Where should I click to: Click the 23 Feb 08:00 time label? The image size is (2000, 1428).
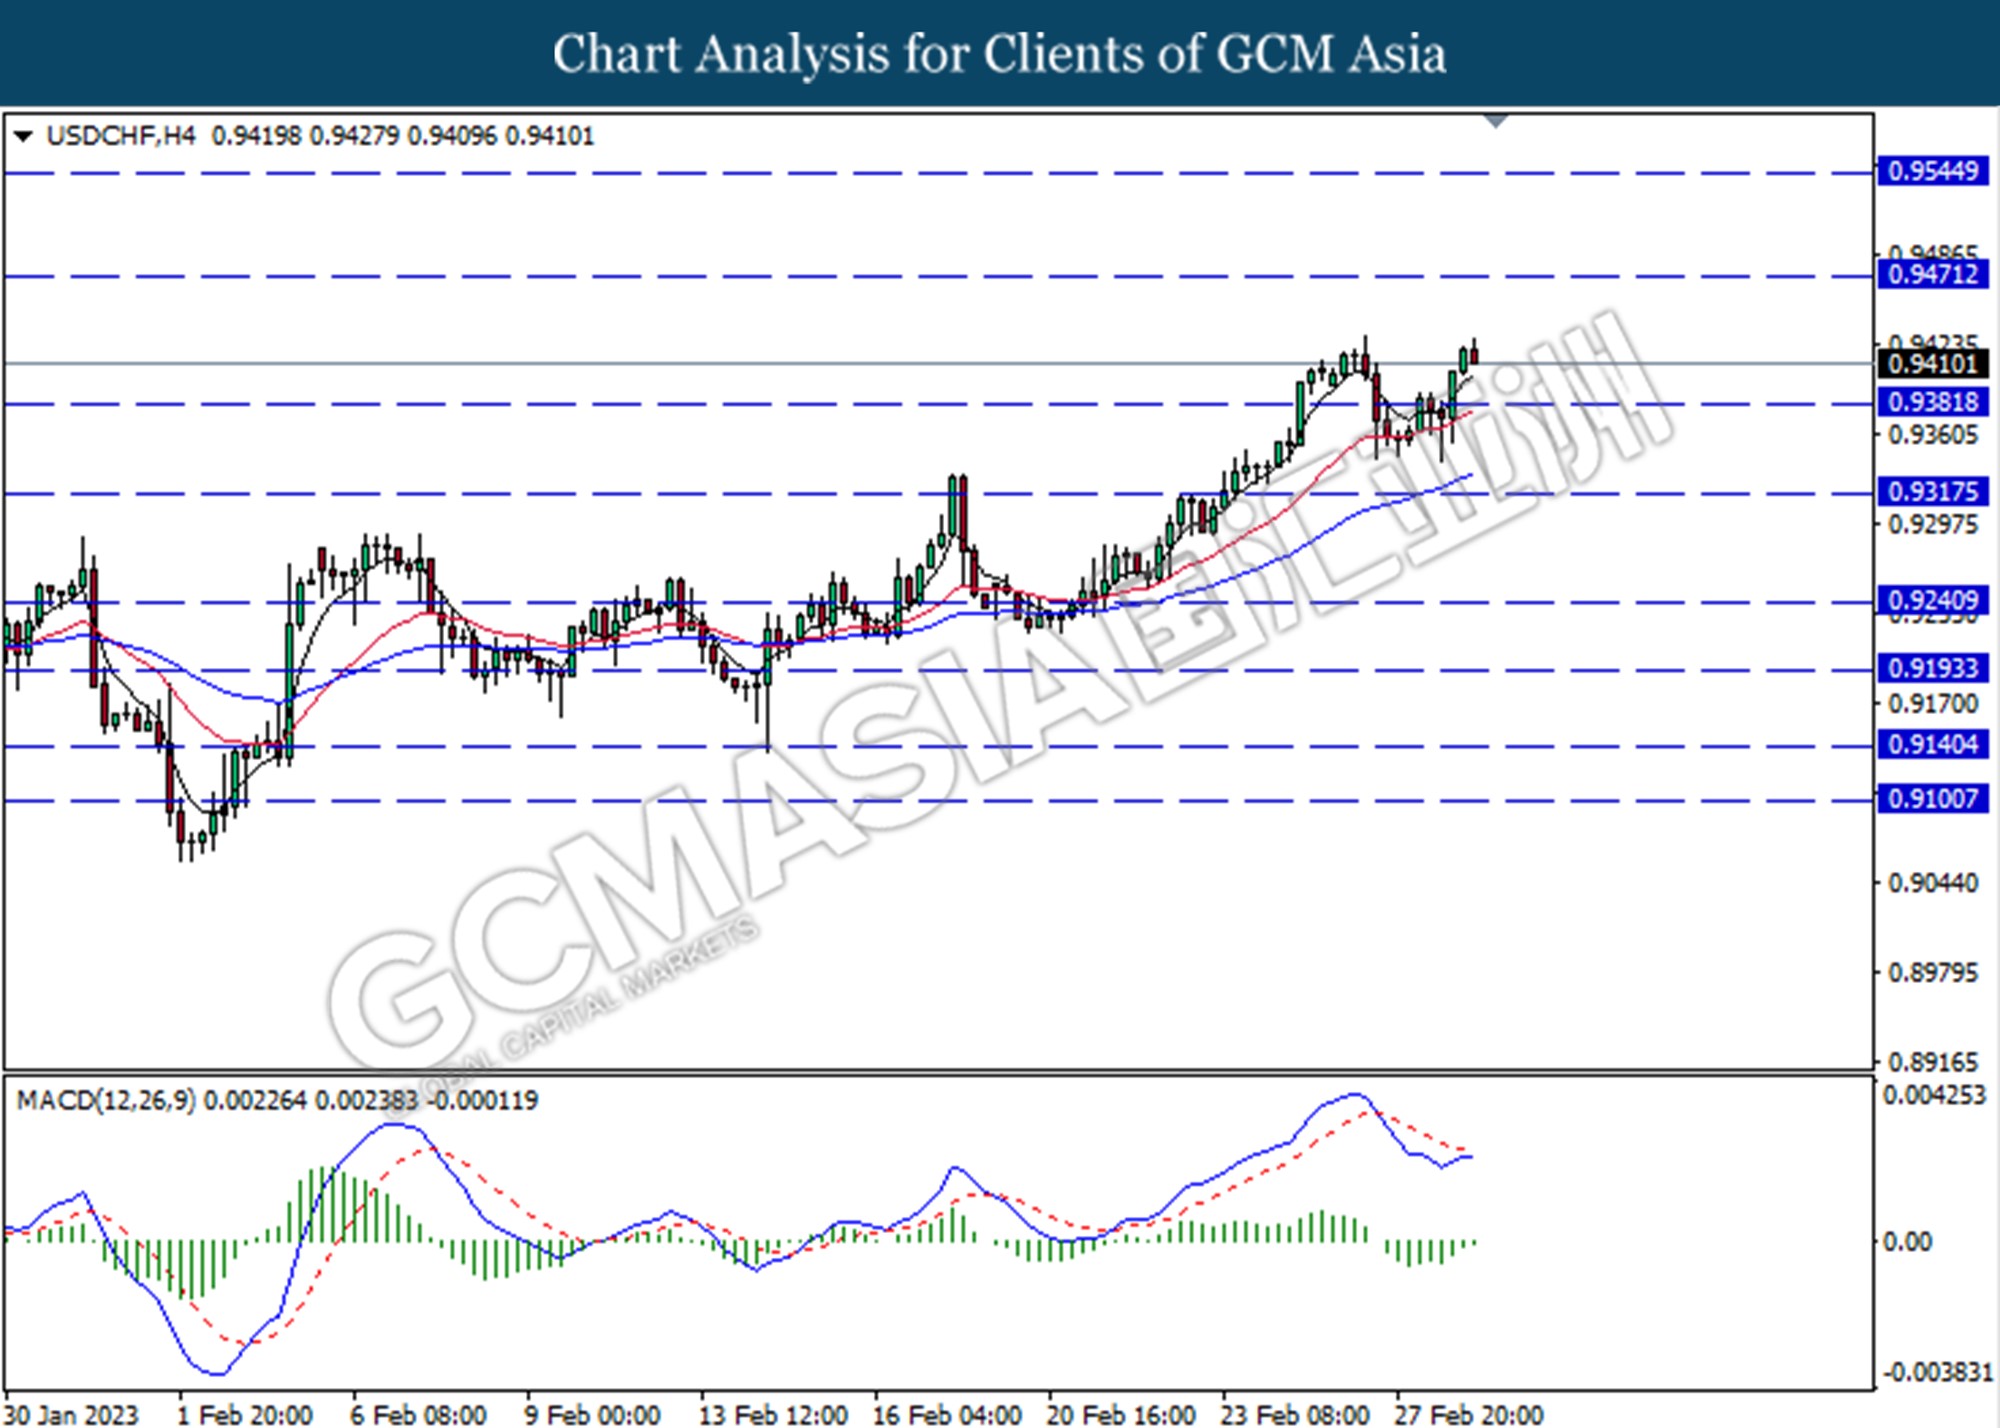tap(1295, 1415)
